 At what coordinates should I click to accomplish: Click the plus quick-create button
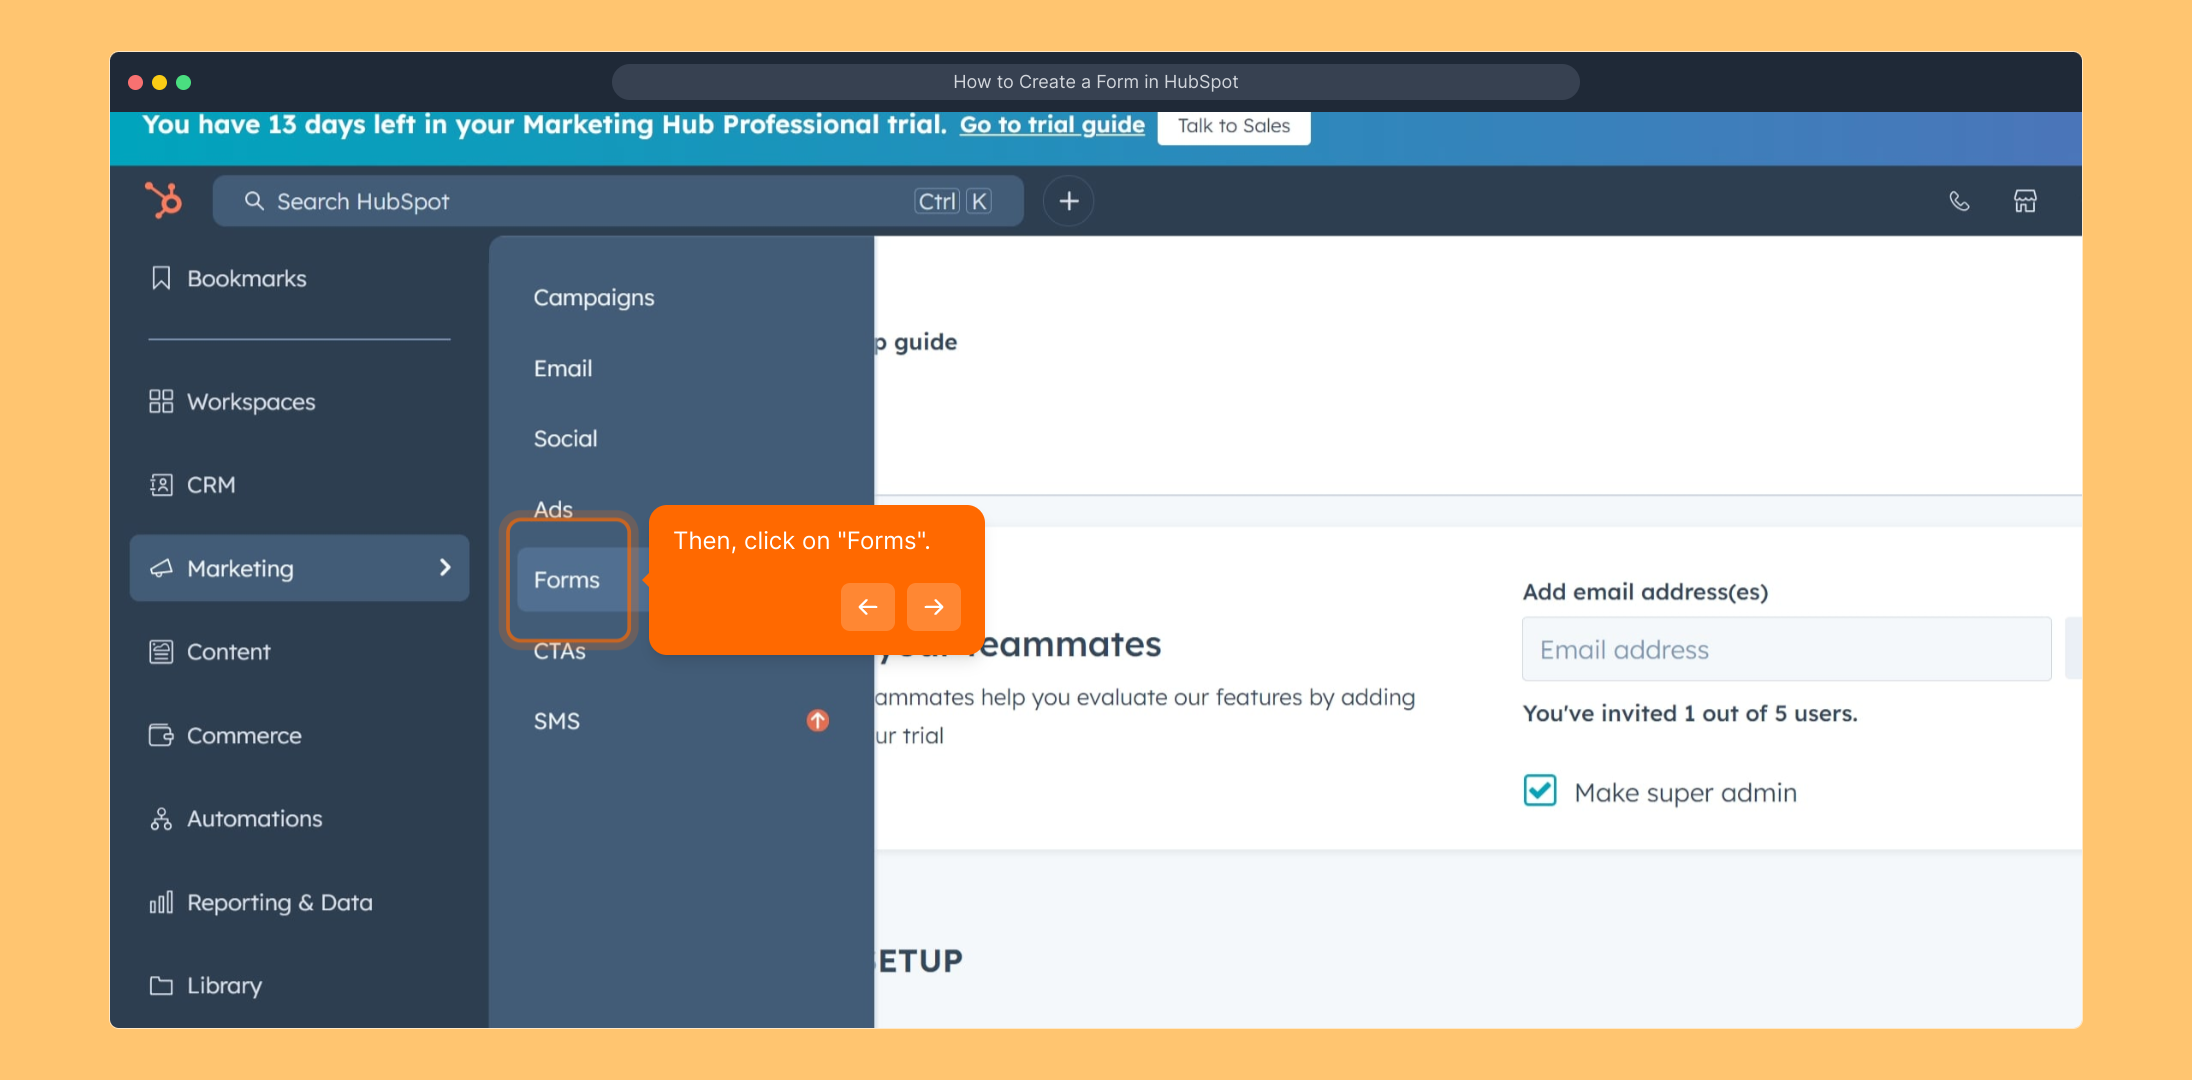pyautogui.click(x=1068, y=201)
